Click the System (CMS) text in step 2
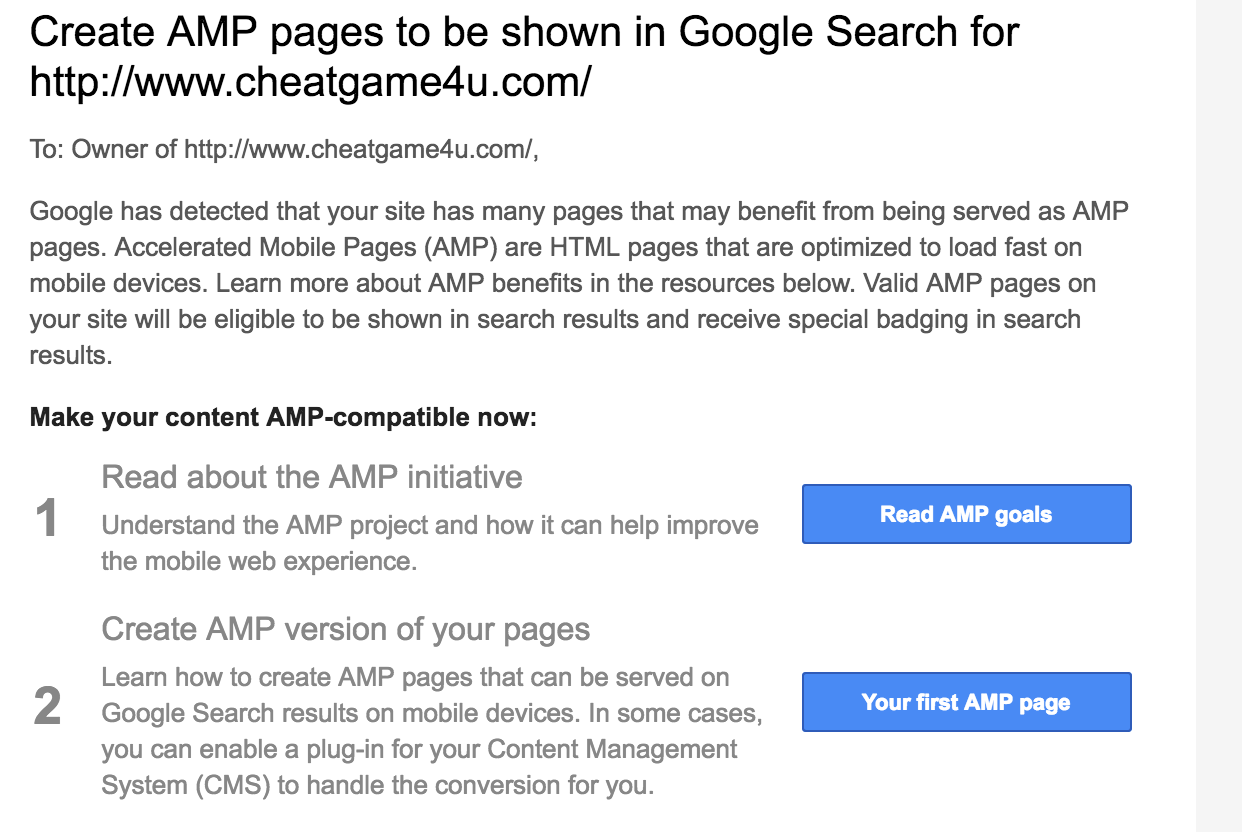 pos(186,785)
